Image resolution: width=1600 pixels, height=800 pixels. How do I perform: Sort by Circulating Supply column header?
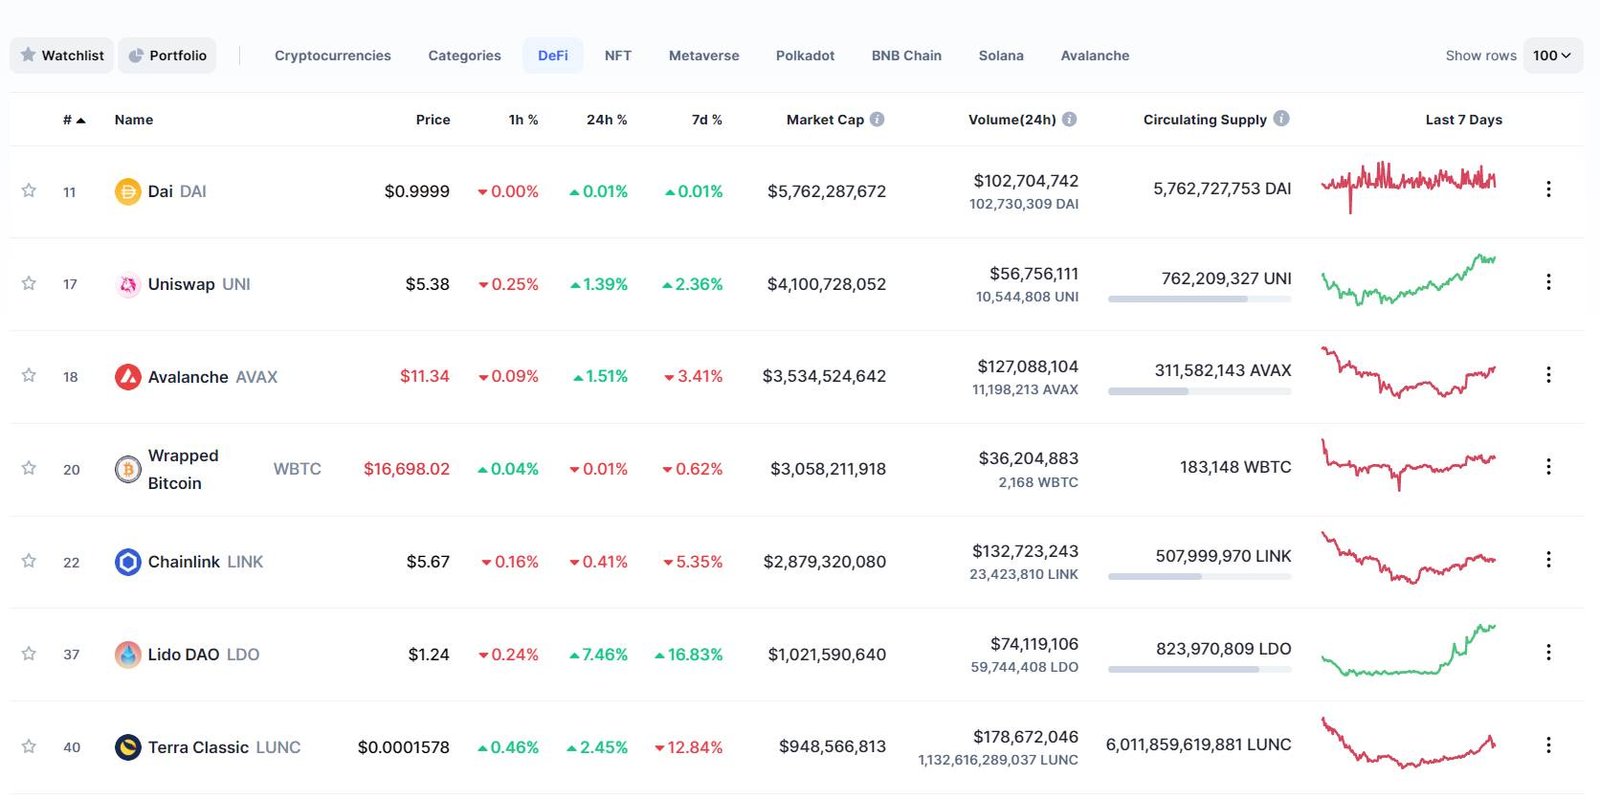1205,120
